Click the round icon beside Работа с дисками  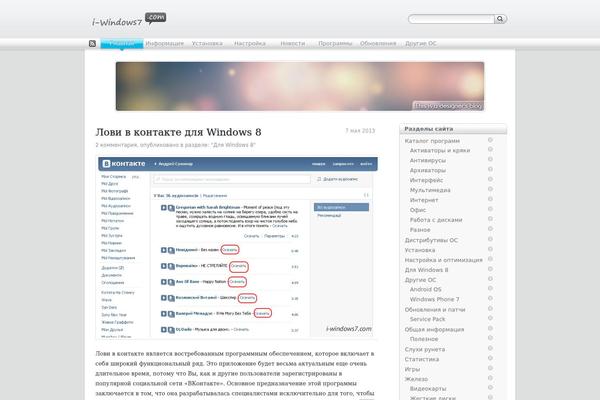[490, 219]
